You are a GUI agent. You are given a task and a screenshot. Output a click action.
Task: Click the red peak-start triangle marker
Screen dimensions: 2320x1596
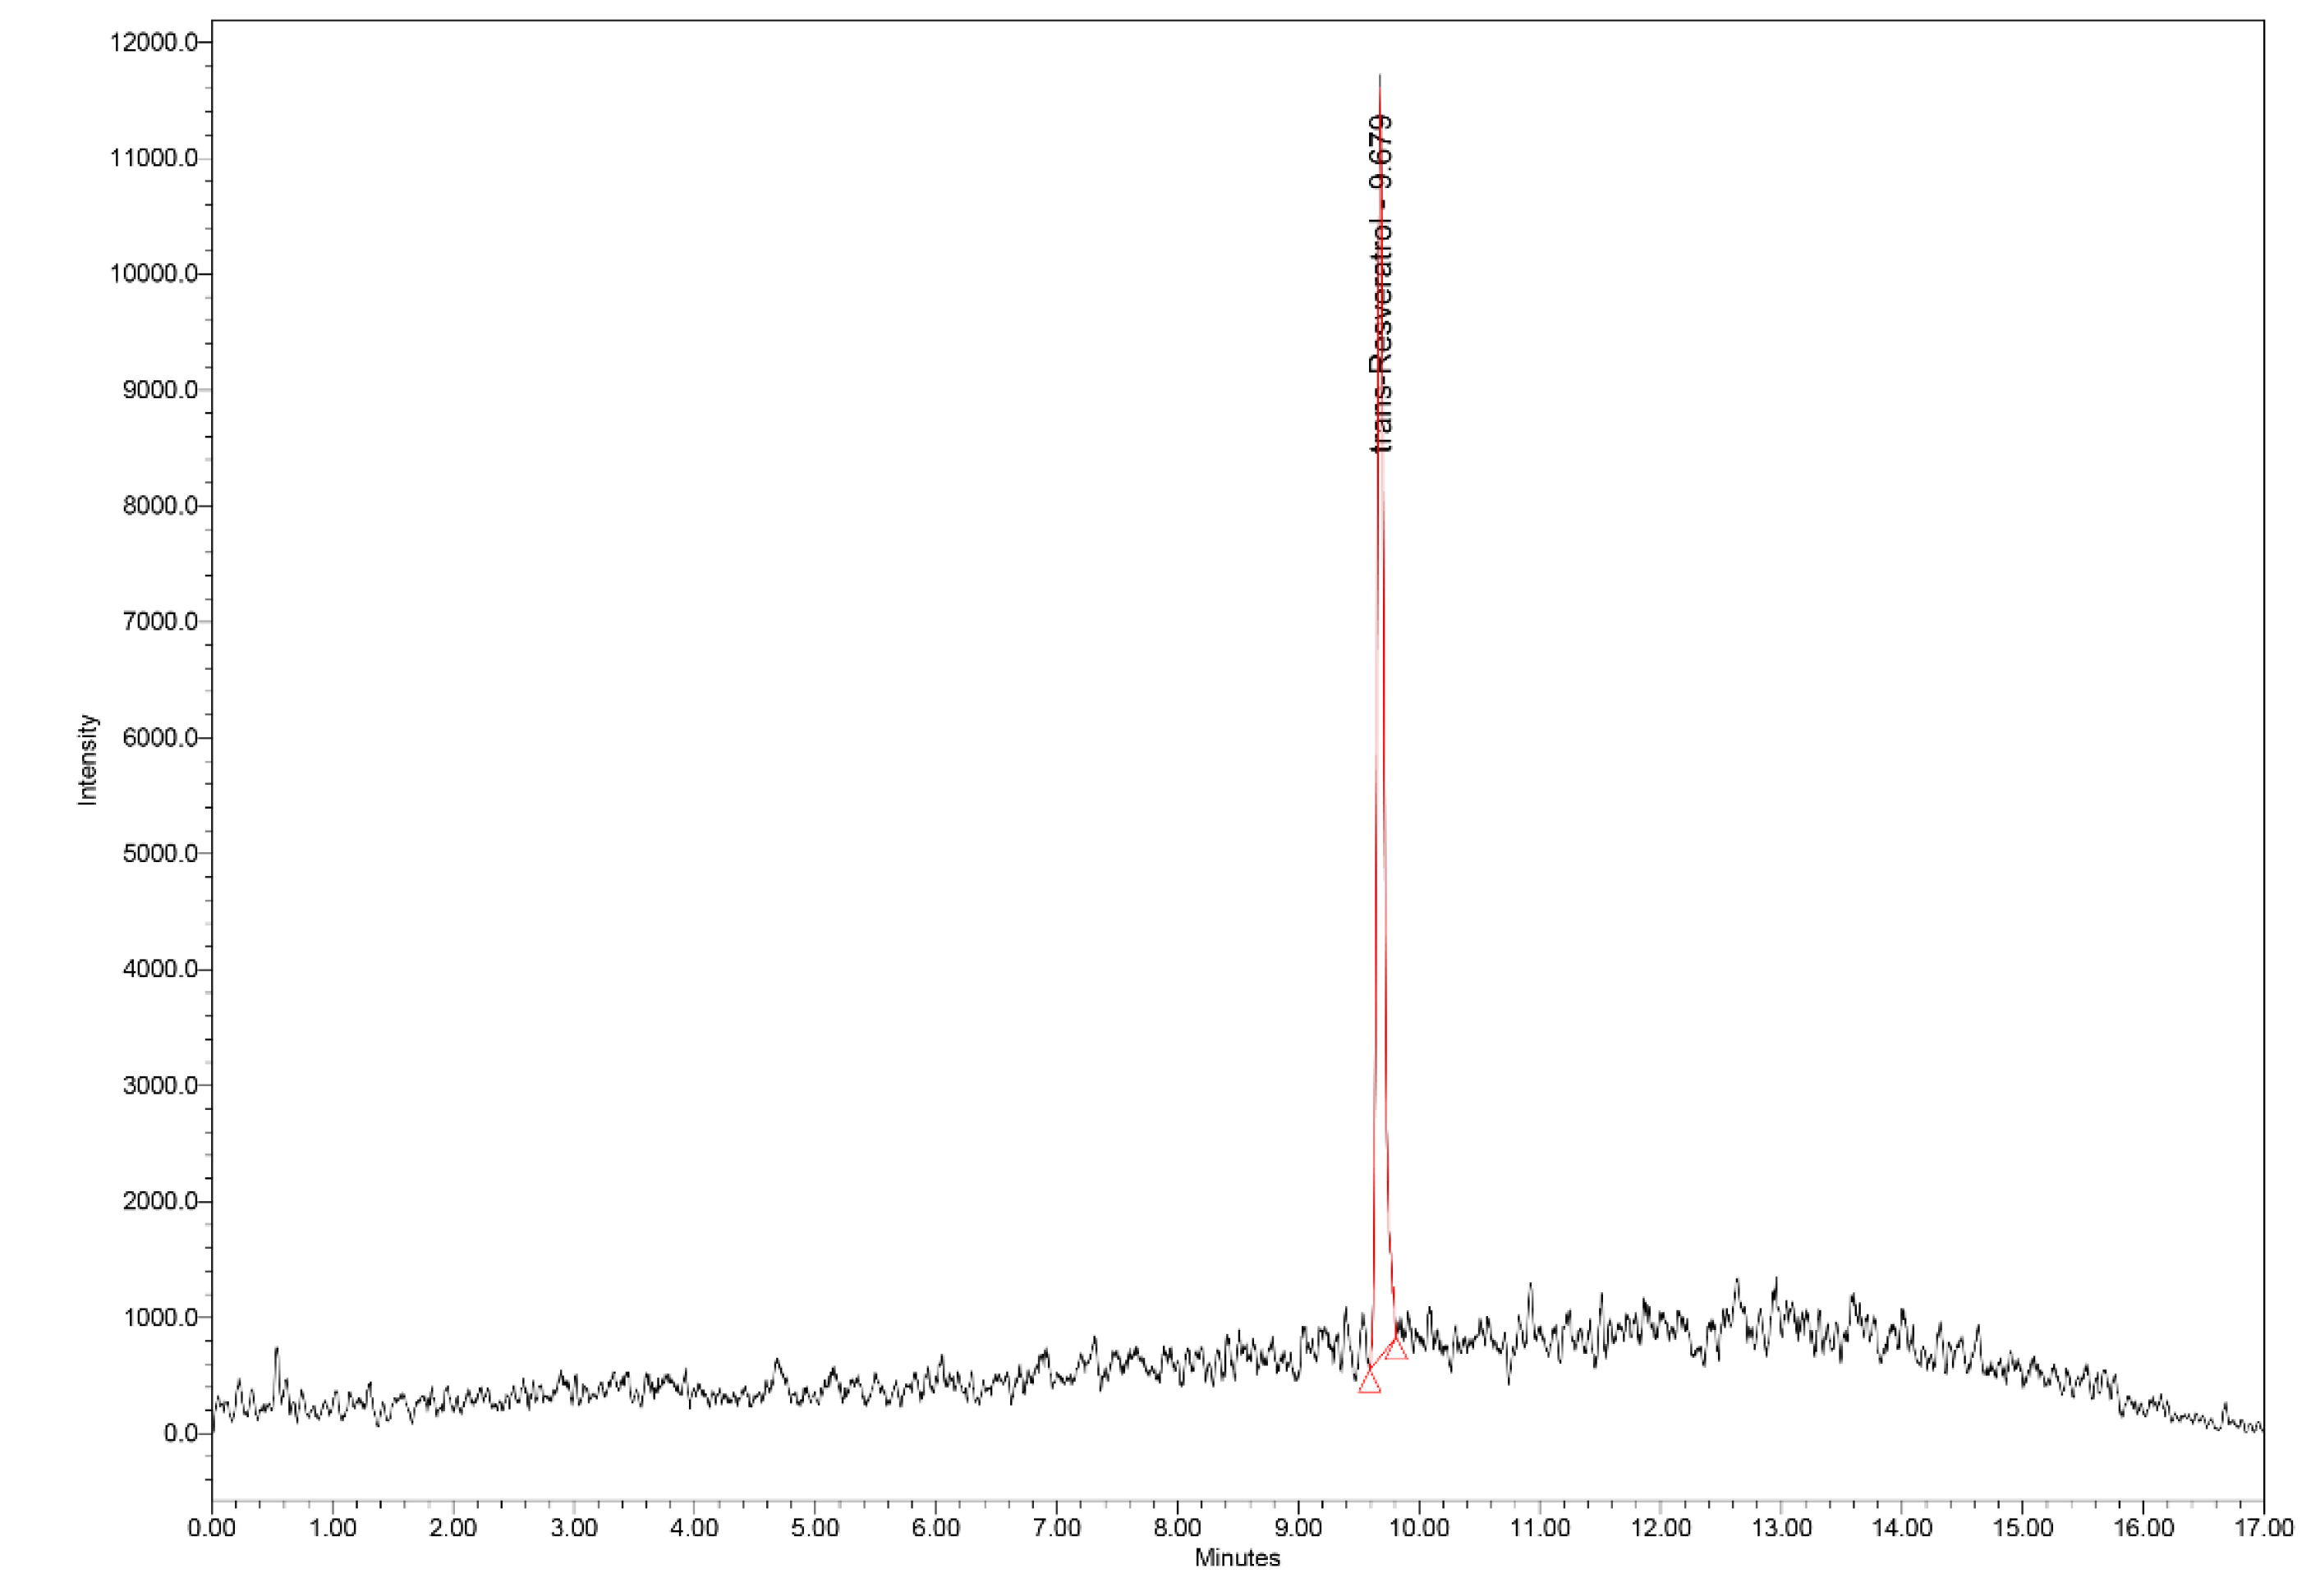1369,1383
